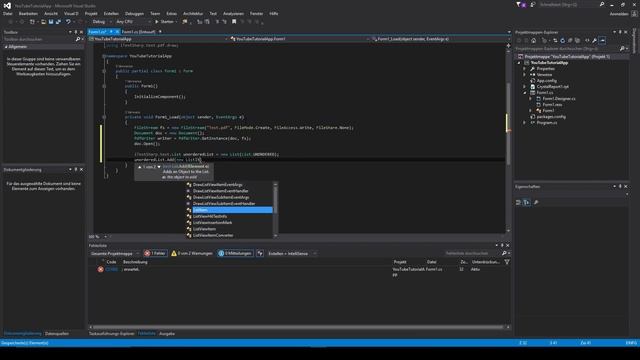Switch to the Form1.cs [Entwurf] tab
Viewport: 640px width, 360px height.
click(x=138, y=31)
